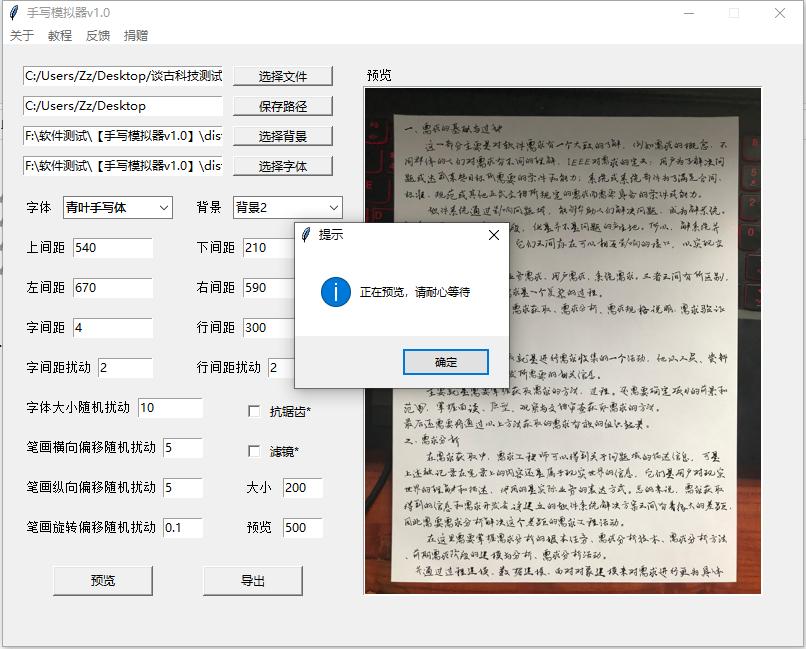Click the 大小 field showing 200
Viewport: 806px width, 649px height.
coord(303,488)
